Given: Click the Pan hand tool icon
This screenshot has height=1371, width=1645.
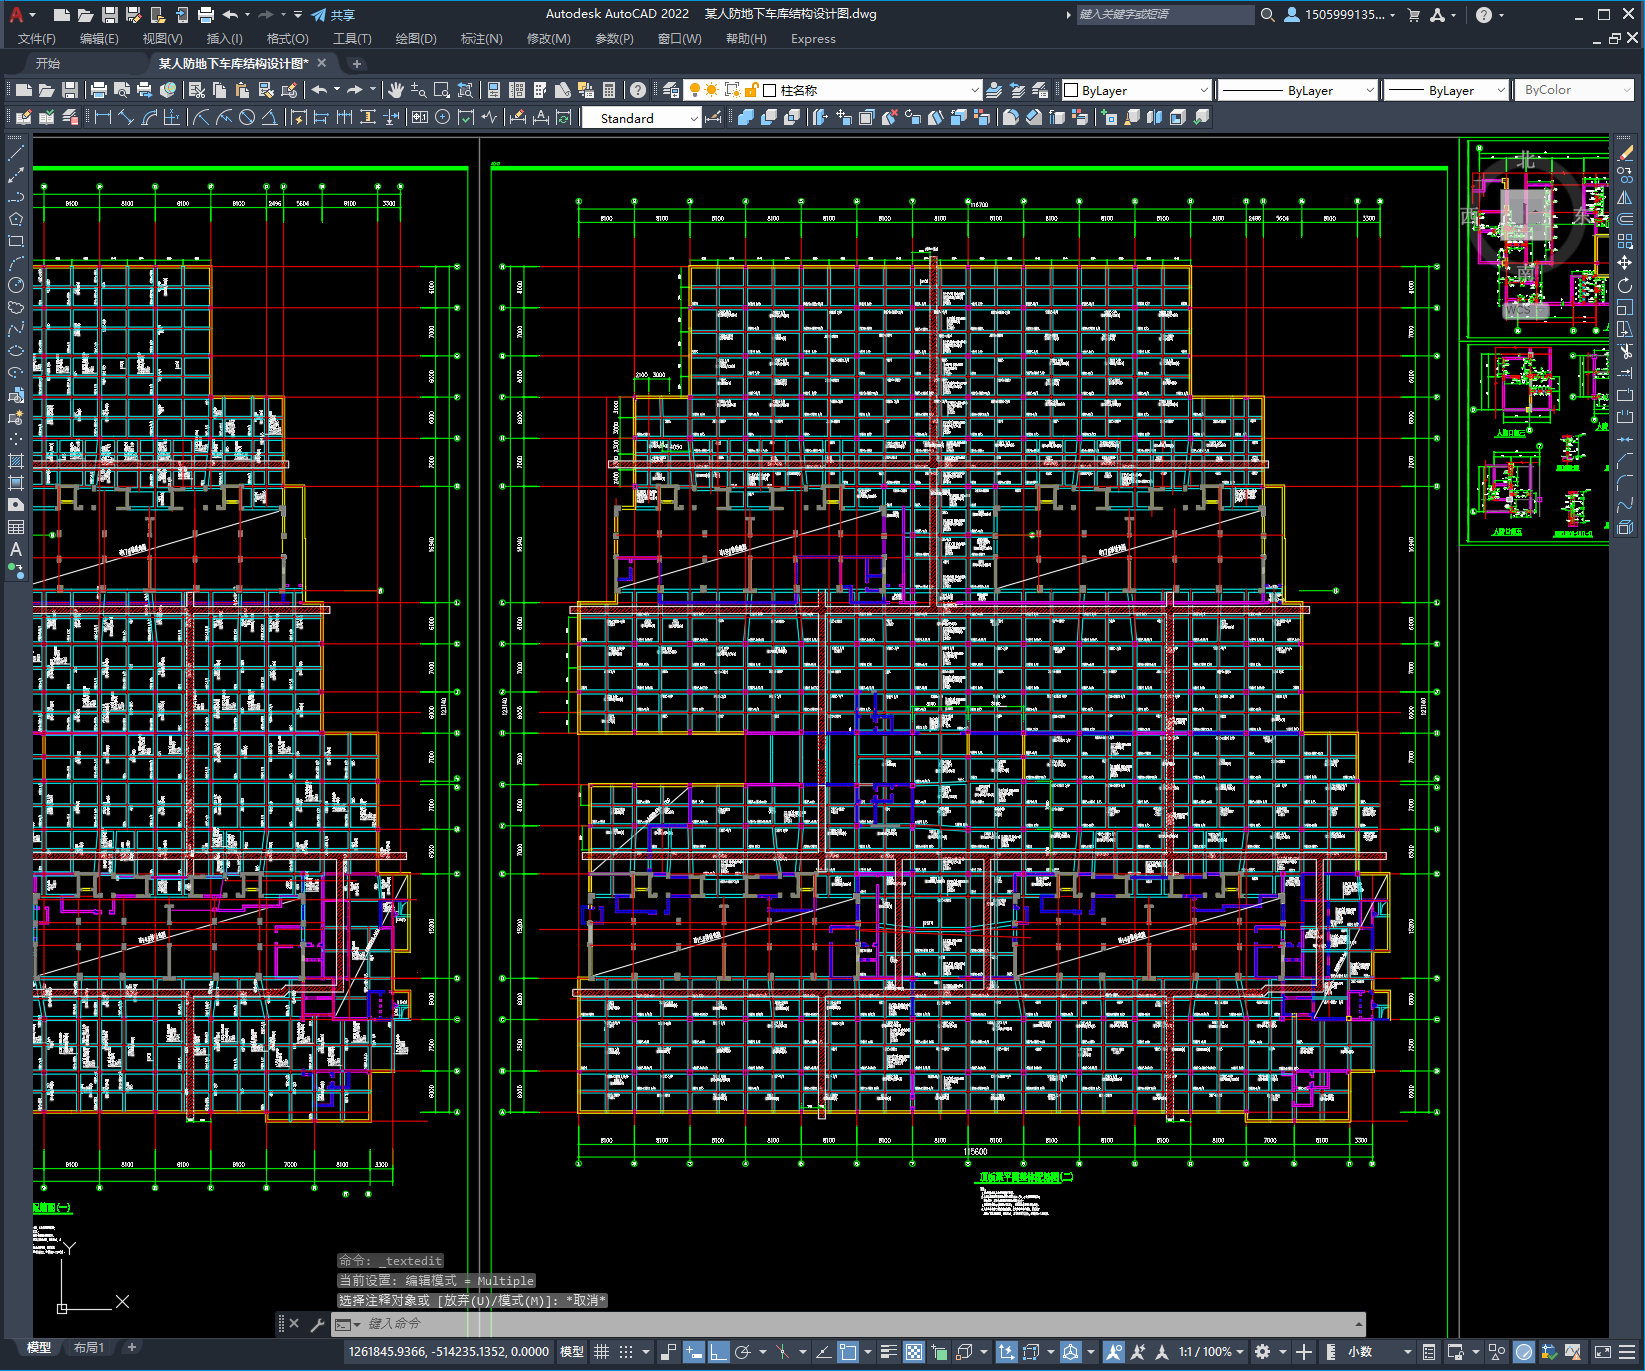Looking at the screenshot, I should [396, 90].
